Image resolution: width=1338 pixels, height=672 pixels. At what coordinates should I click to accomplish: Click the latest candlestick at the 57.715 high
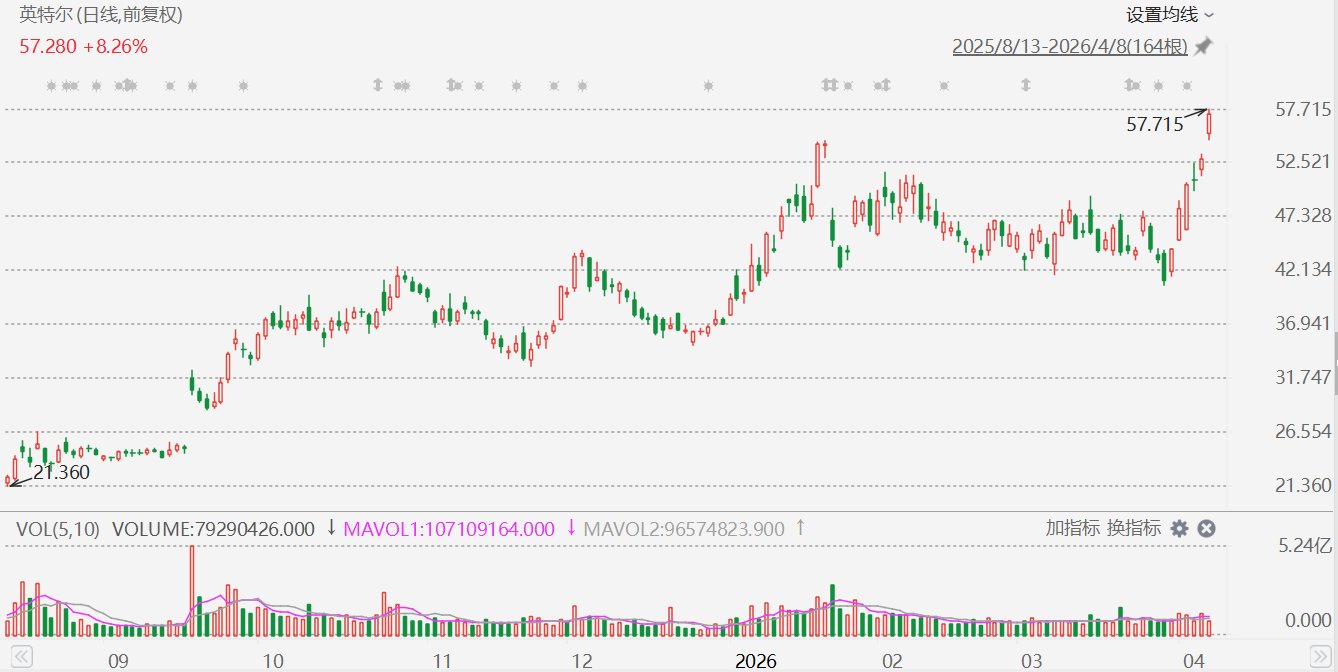pos(1209,124)
